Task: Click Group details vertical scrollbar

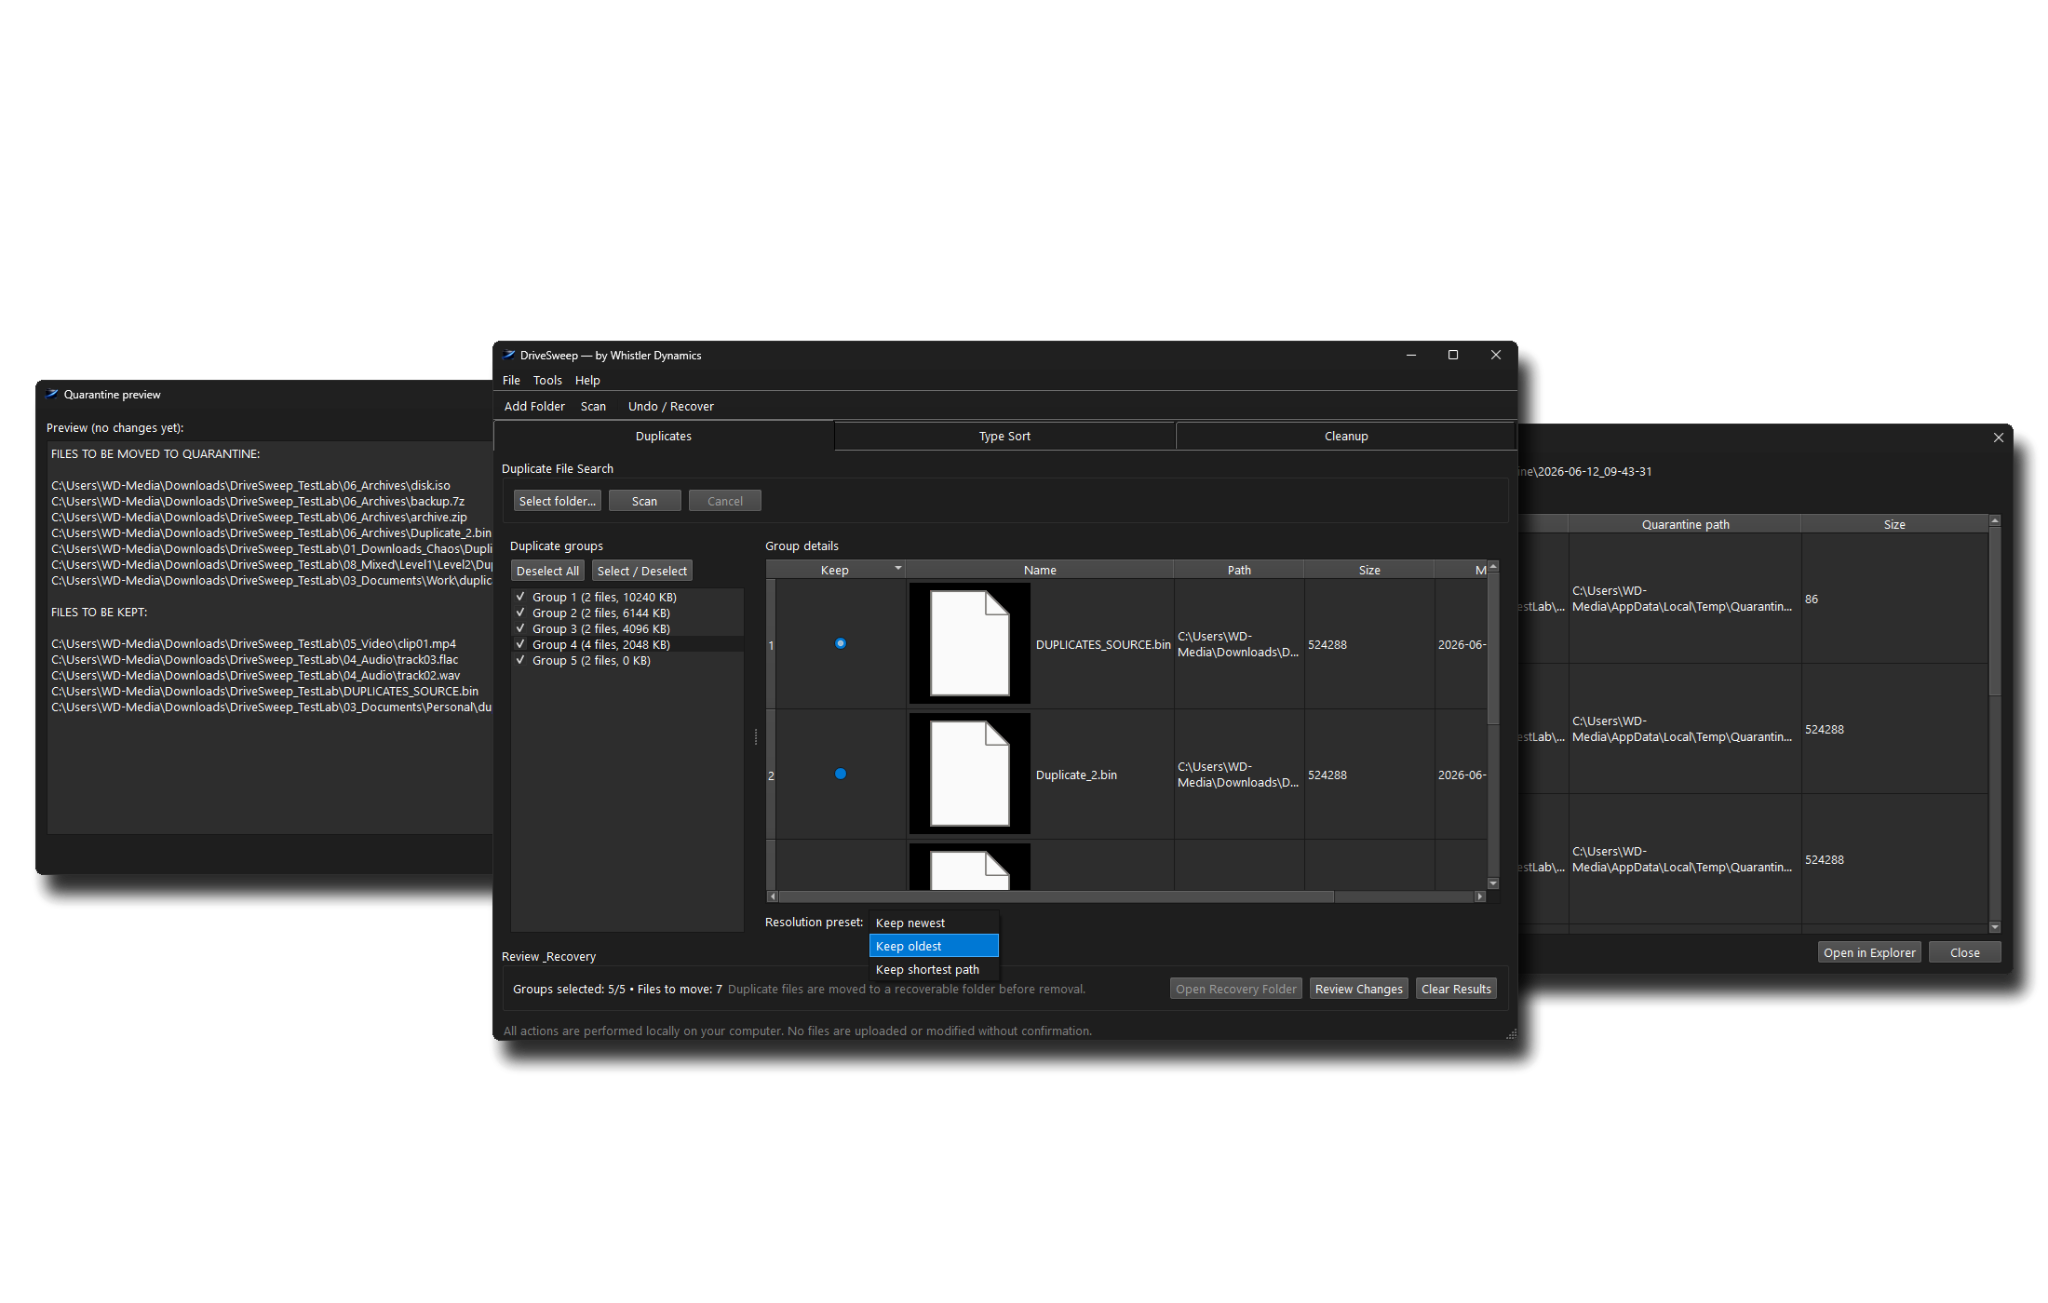Action: (x=1493, y=649)
